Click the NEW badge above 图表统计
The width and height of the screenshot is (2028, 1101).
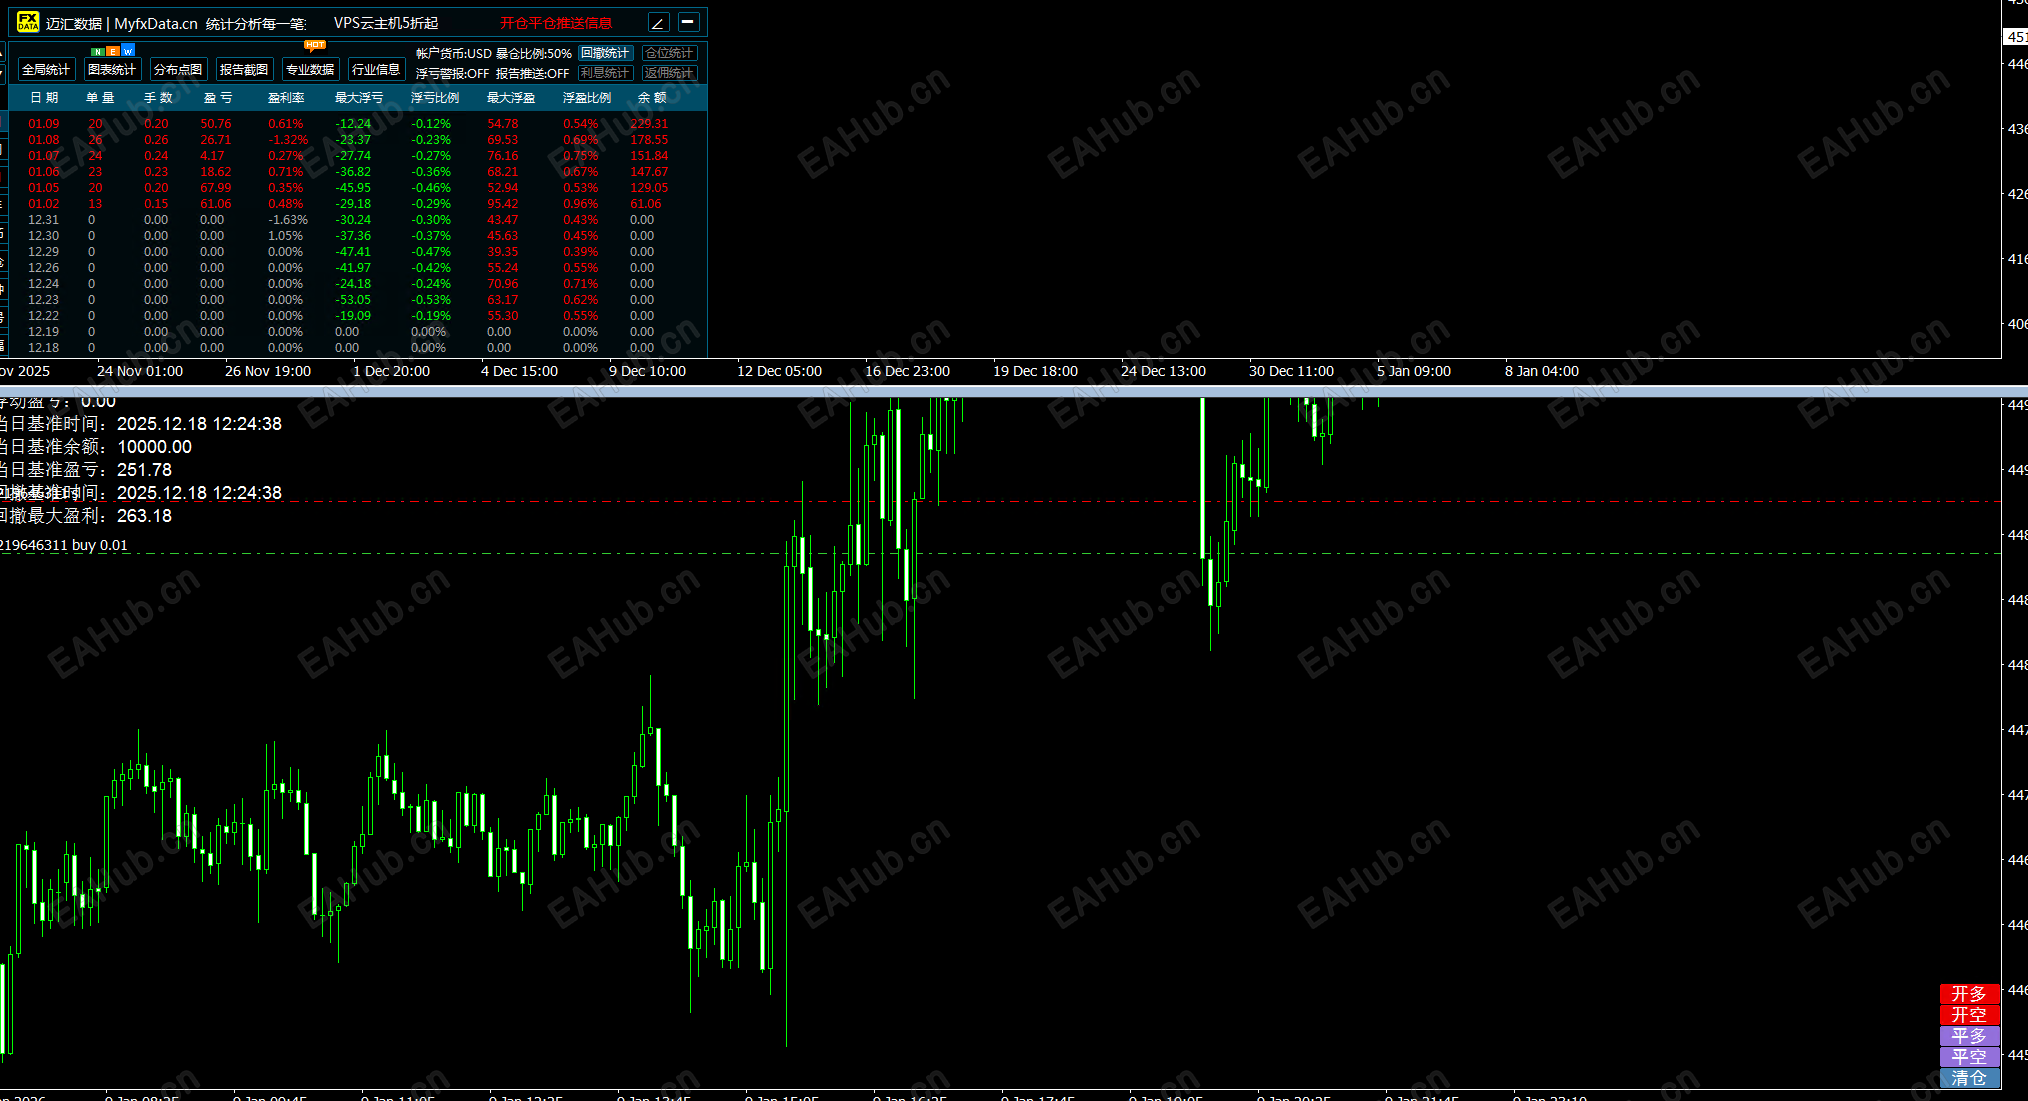click(x=112, y=51)
